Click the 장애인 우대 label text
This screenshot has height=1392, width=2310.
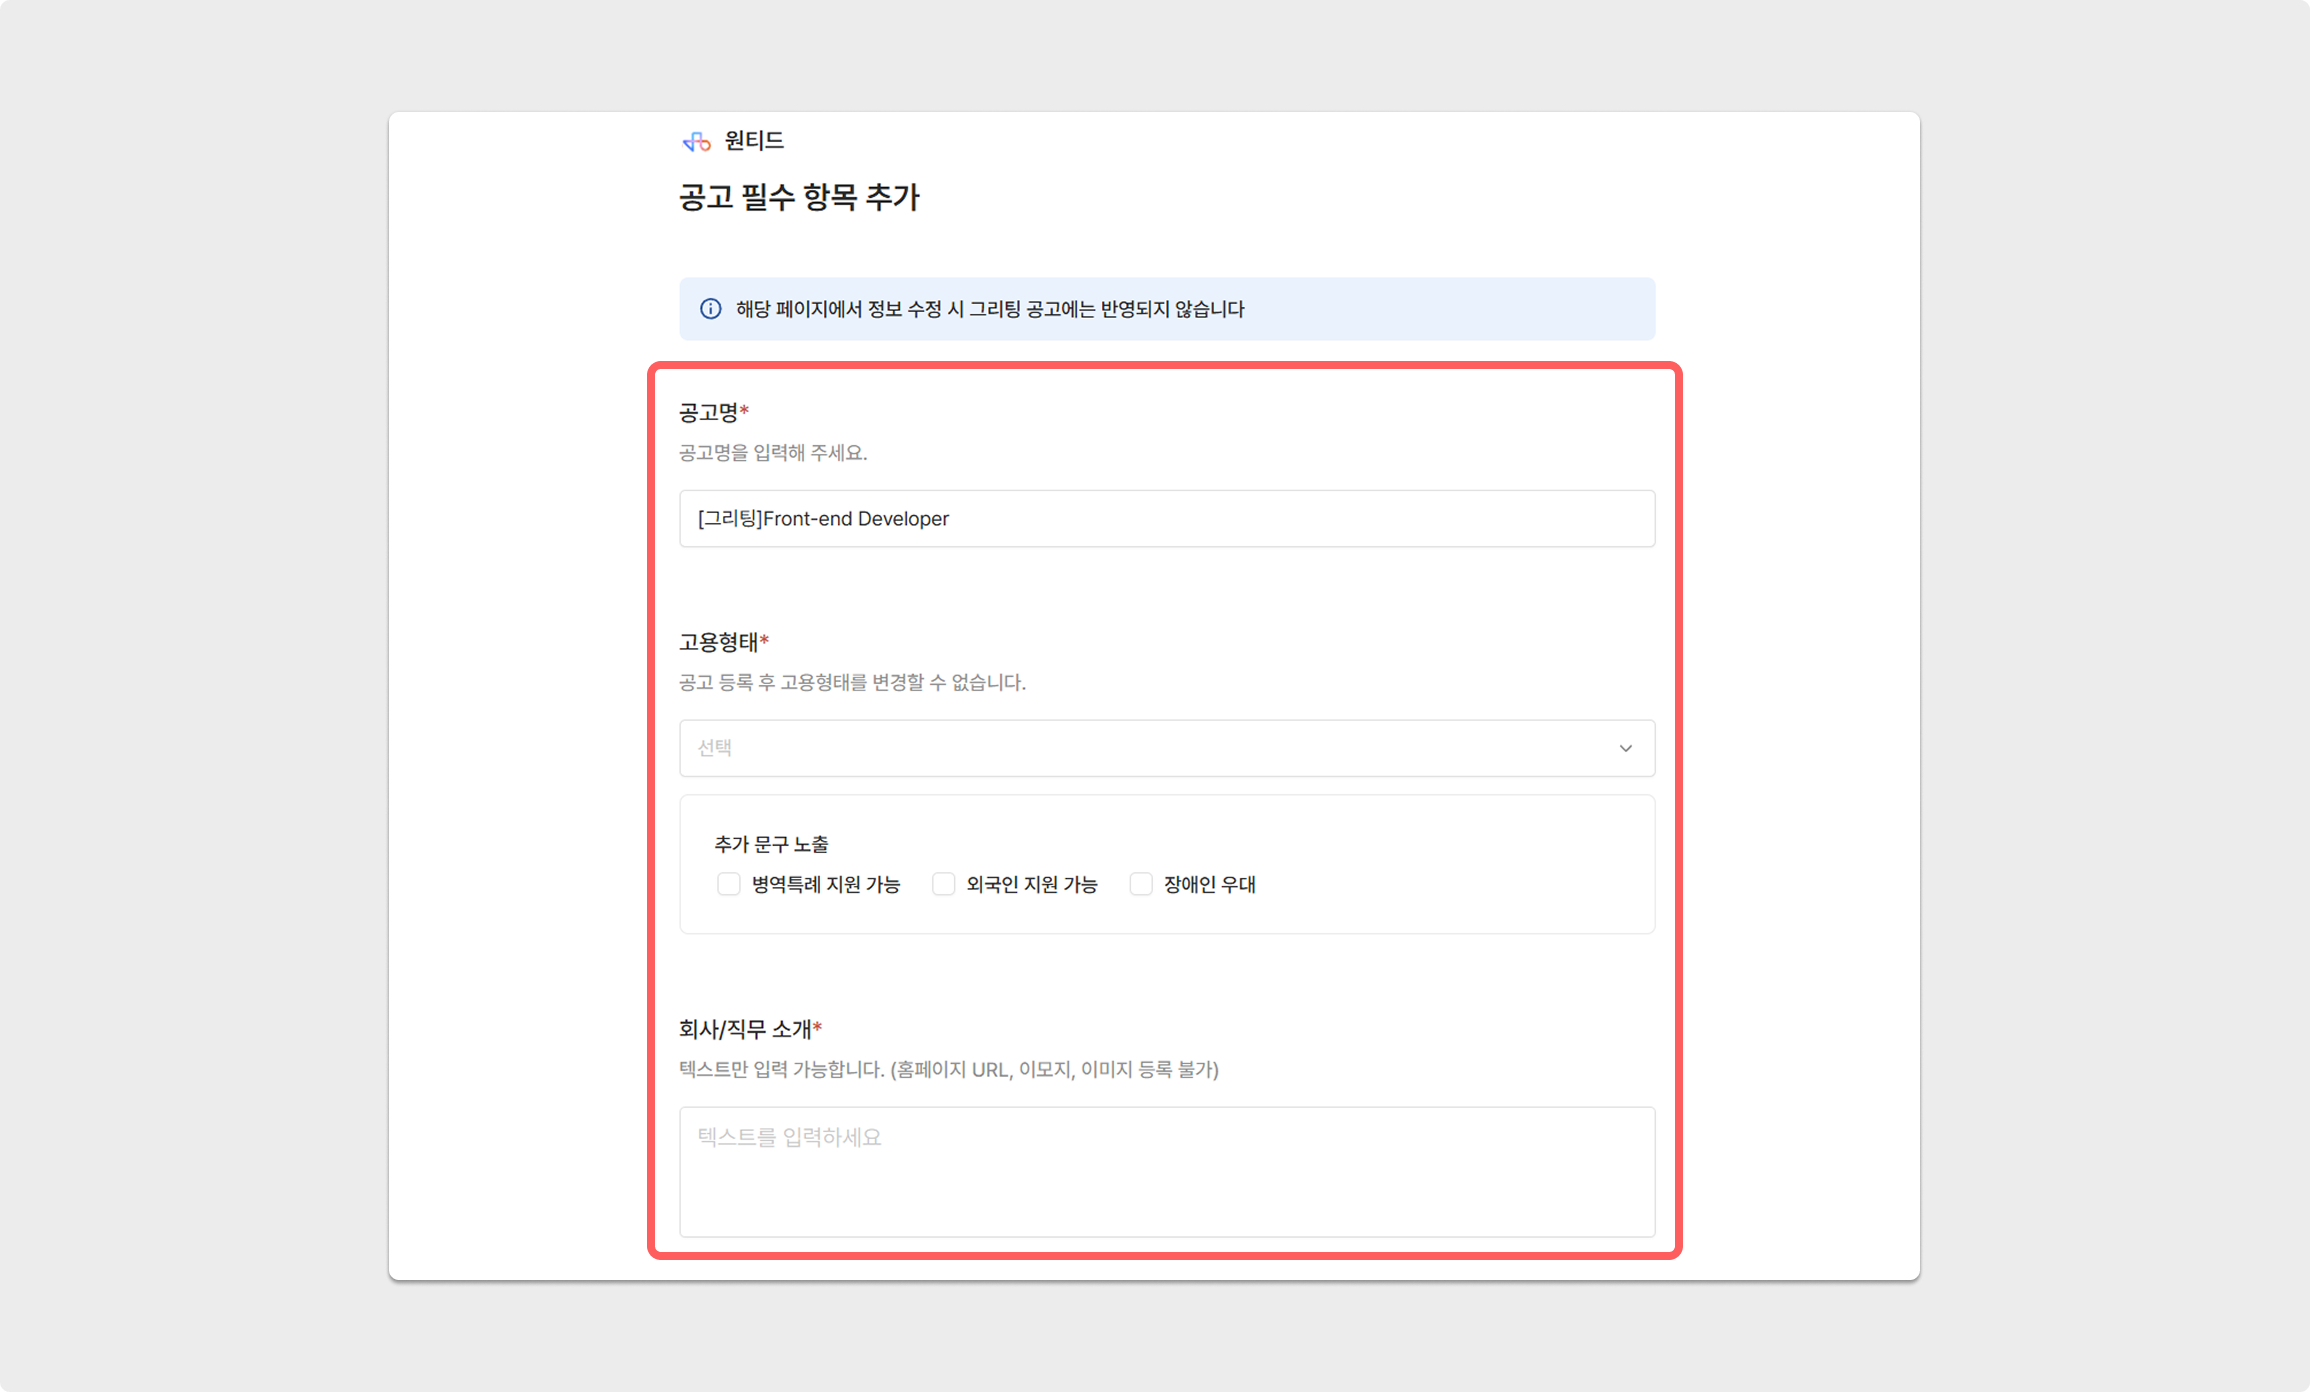[1209, 885]
